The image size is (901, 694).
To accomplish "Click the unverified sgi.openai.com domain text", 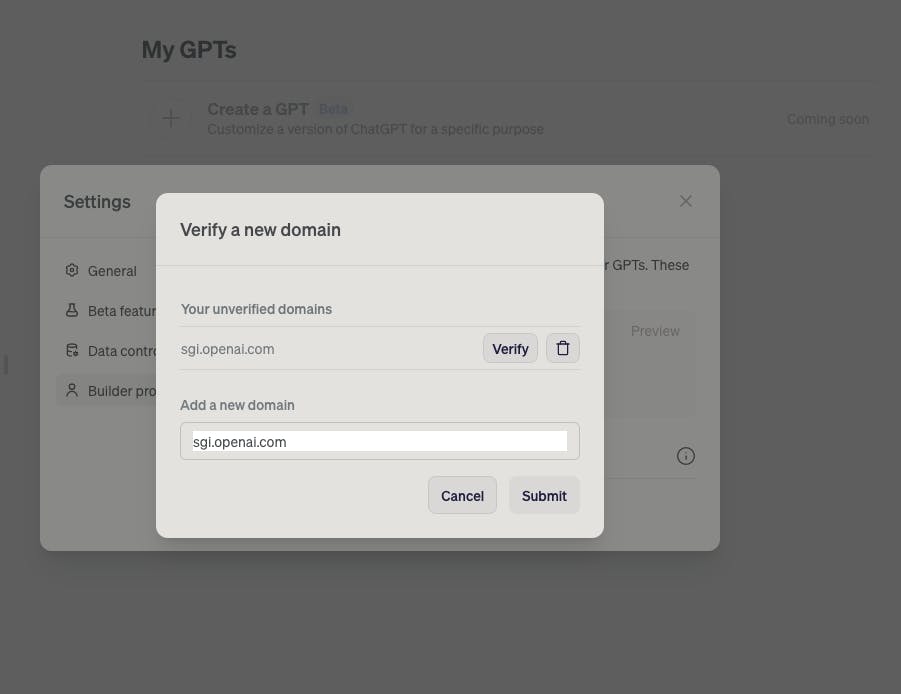I will tap(228, 349).
